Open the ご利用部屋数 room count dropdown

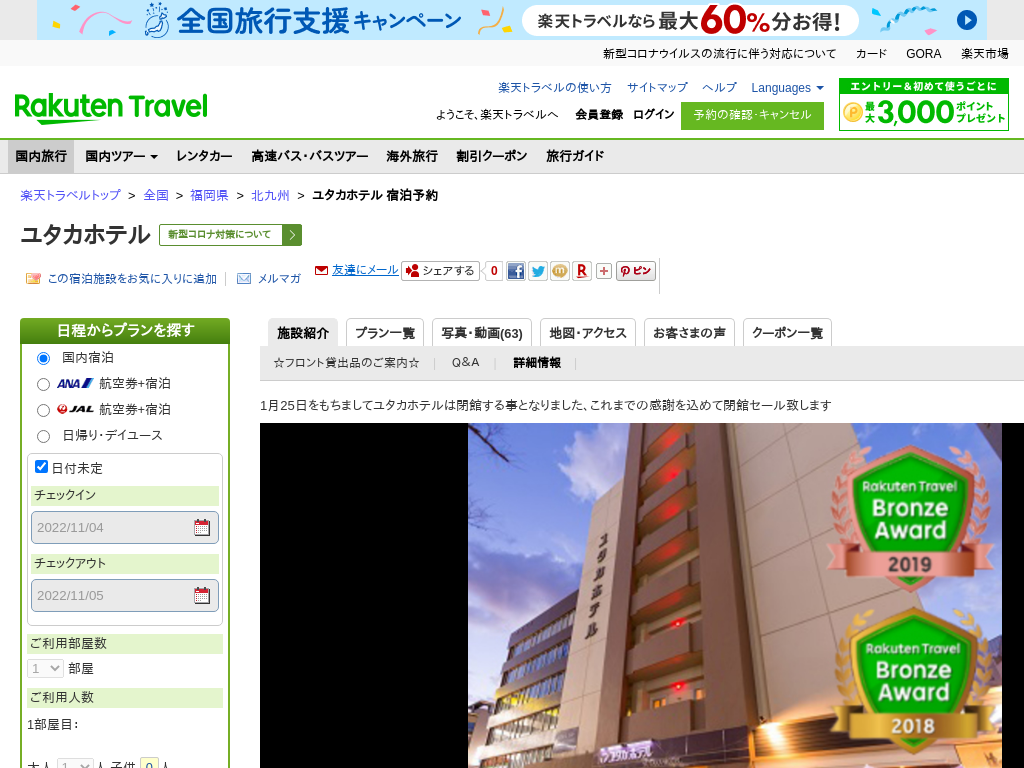pos(45,669)
